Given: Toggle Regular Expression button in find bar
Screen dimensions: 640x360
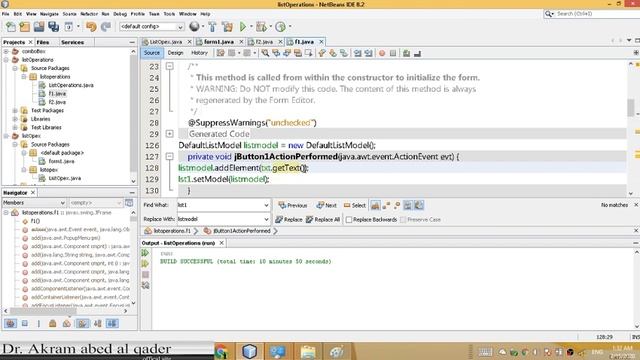Looking at the screenshot, I should [397, 205].
